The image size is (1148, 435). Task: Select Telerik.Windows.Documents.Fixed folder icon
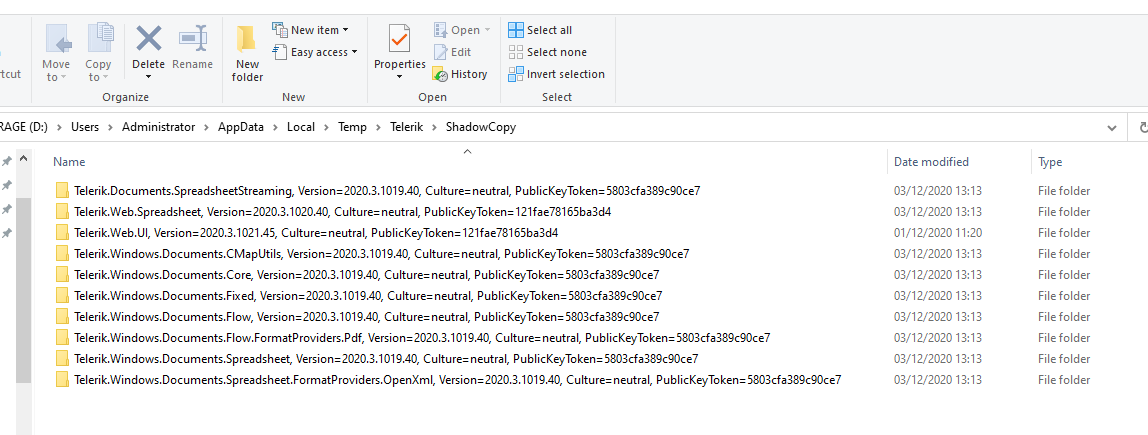(x=62, y=296)
